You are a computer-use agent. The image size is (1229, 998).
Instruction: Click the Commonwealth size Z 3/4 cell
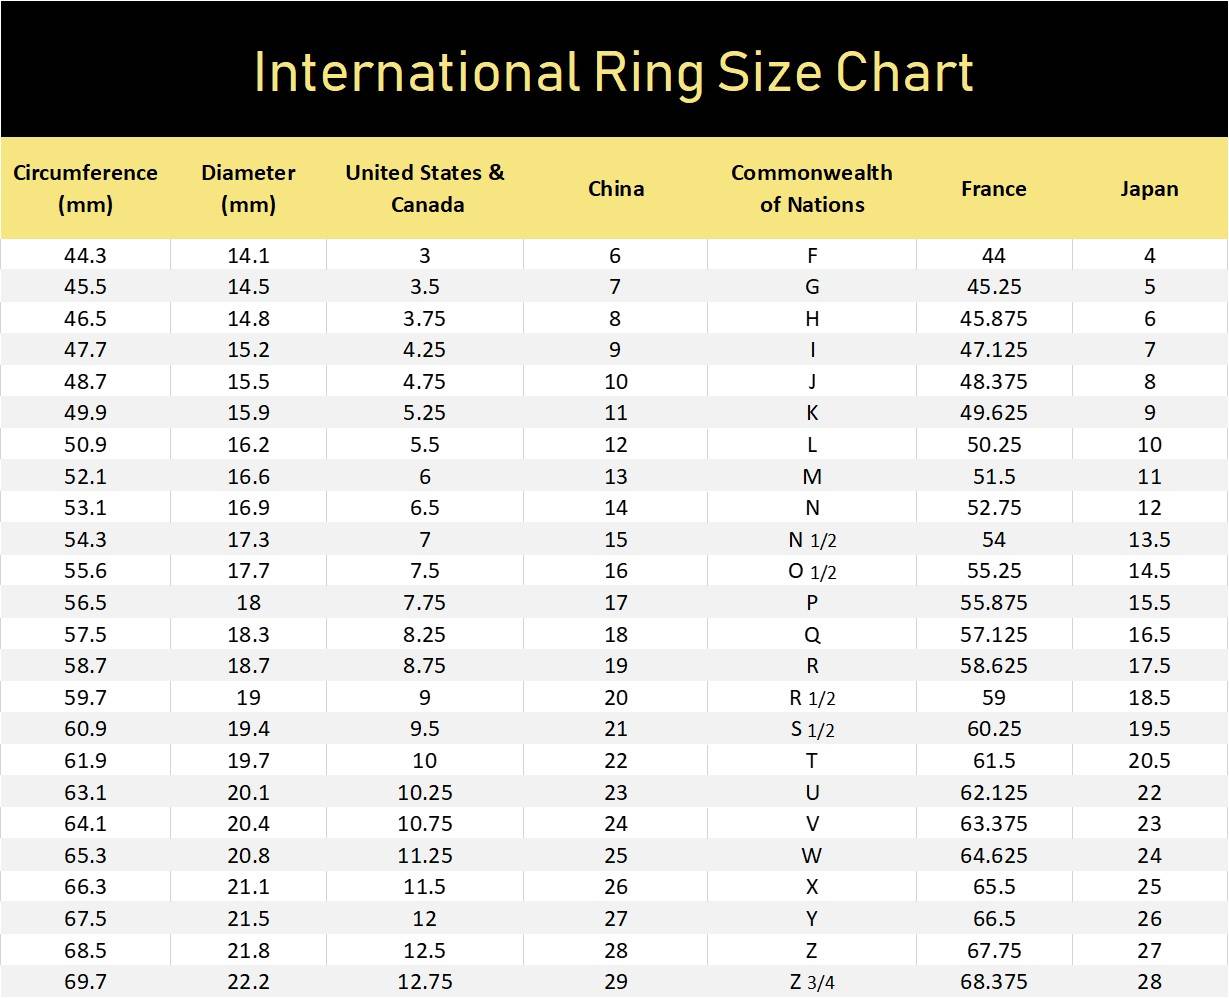click(x=811, y=982)
